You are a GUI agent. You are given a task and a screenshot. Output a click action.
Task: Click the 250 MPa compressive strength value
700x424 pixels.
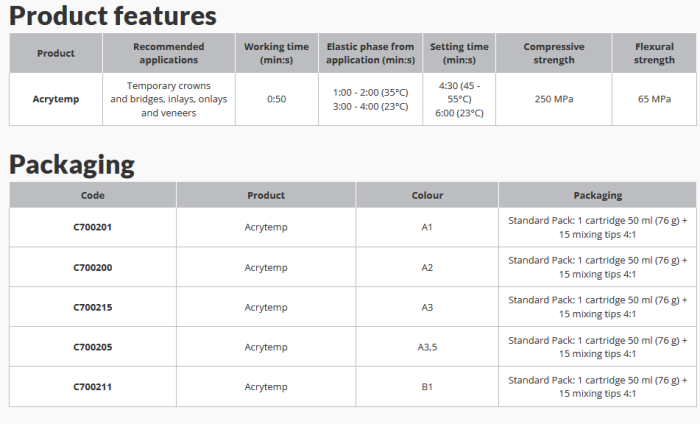(554, 99)
